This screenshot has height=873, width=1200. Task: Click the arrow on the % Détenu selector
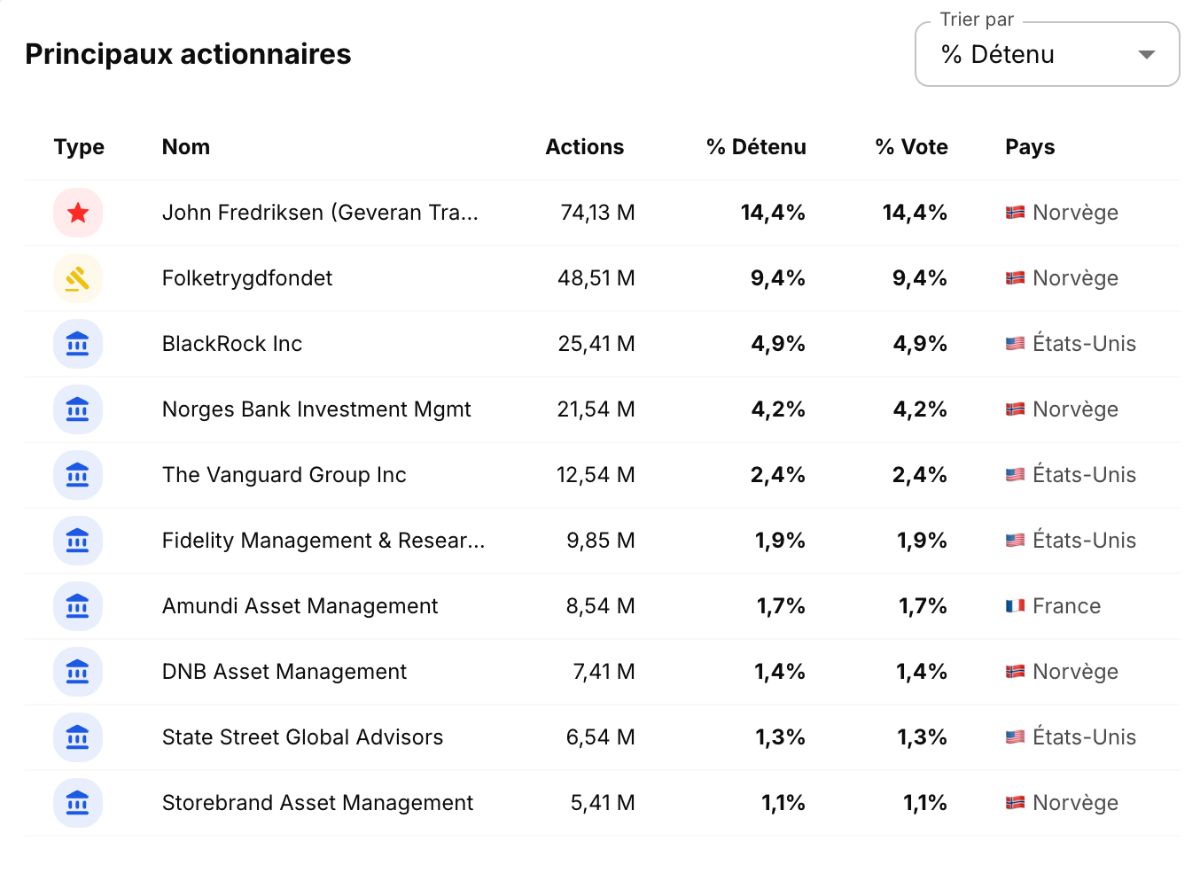[1147, 55]
